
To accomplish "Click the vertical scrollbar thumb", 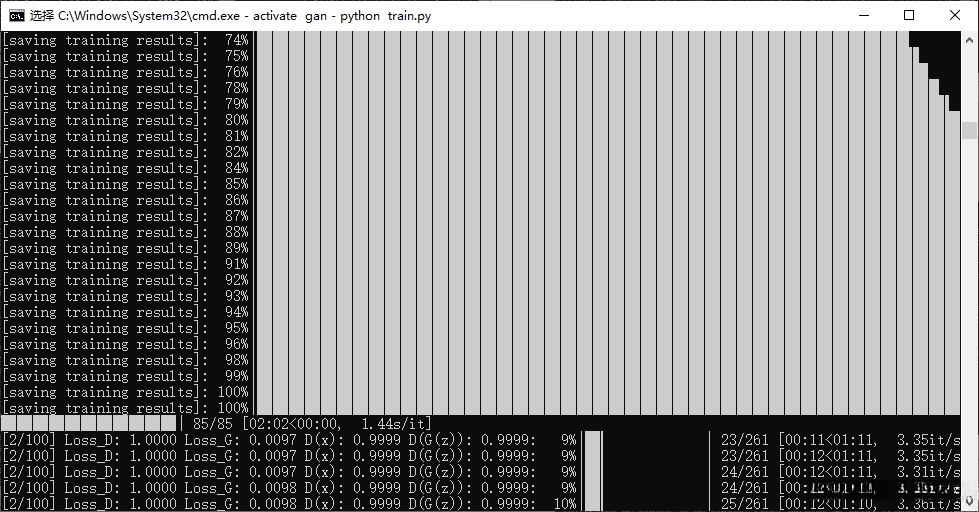I will click(x=970, y=130).
